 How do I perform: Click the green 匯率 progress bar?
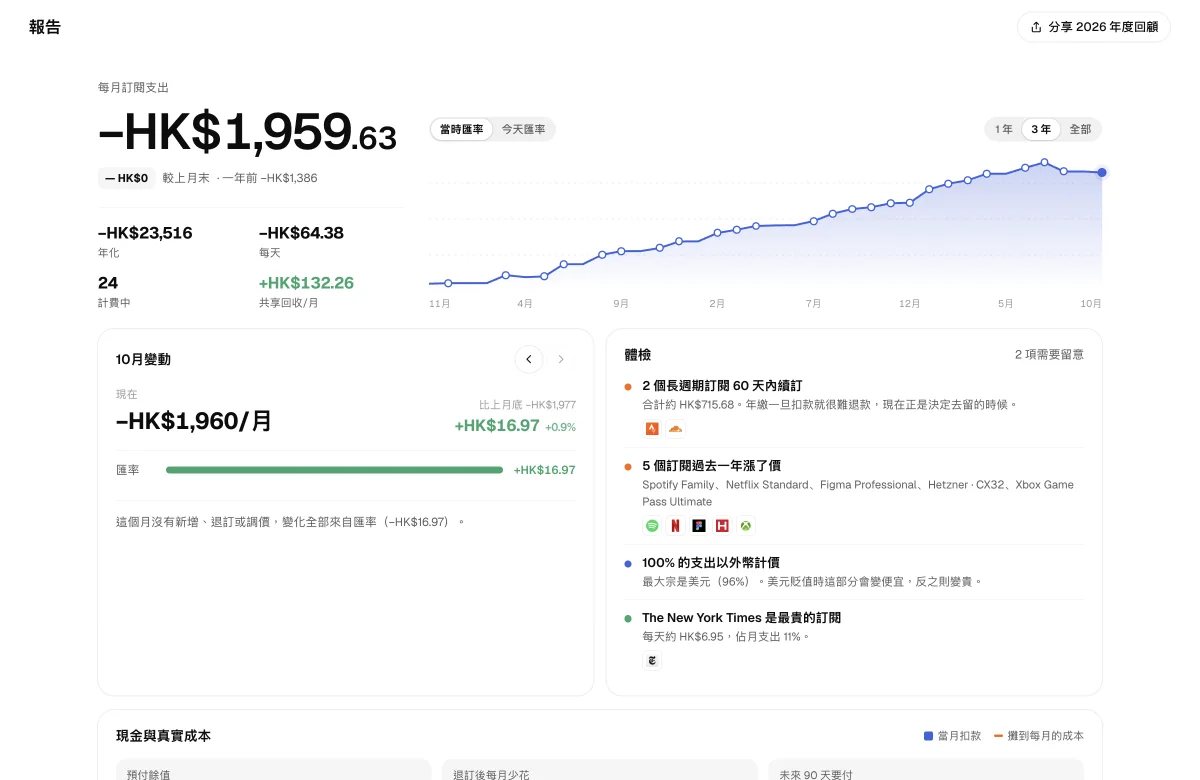coord(334,470)
